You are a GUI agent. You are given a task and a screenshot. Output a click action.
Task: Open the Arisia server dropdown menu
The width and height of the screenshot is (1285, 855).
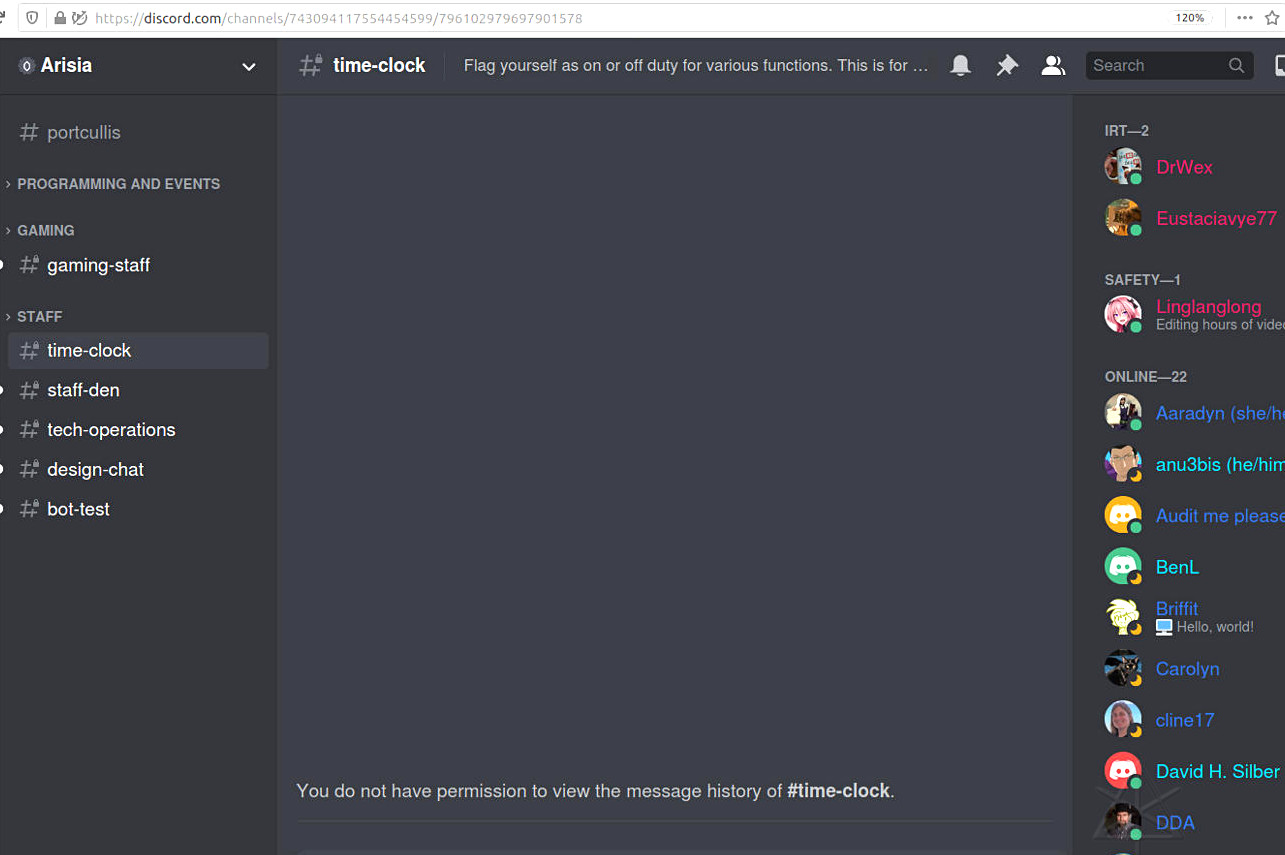pos(248,66)
